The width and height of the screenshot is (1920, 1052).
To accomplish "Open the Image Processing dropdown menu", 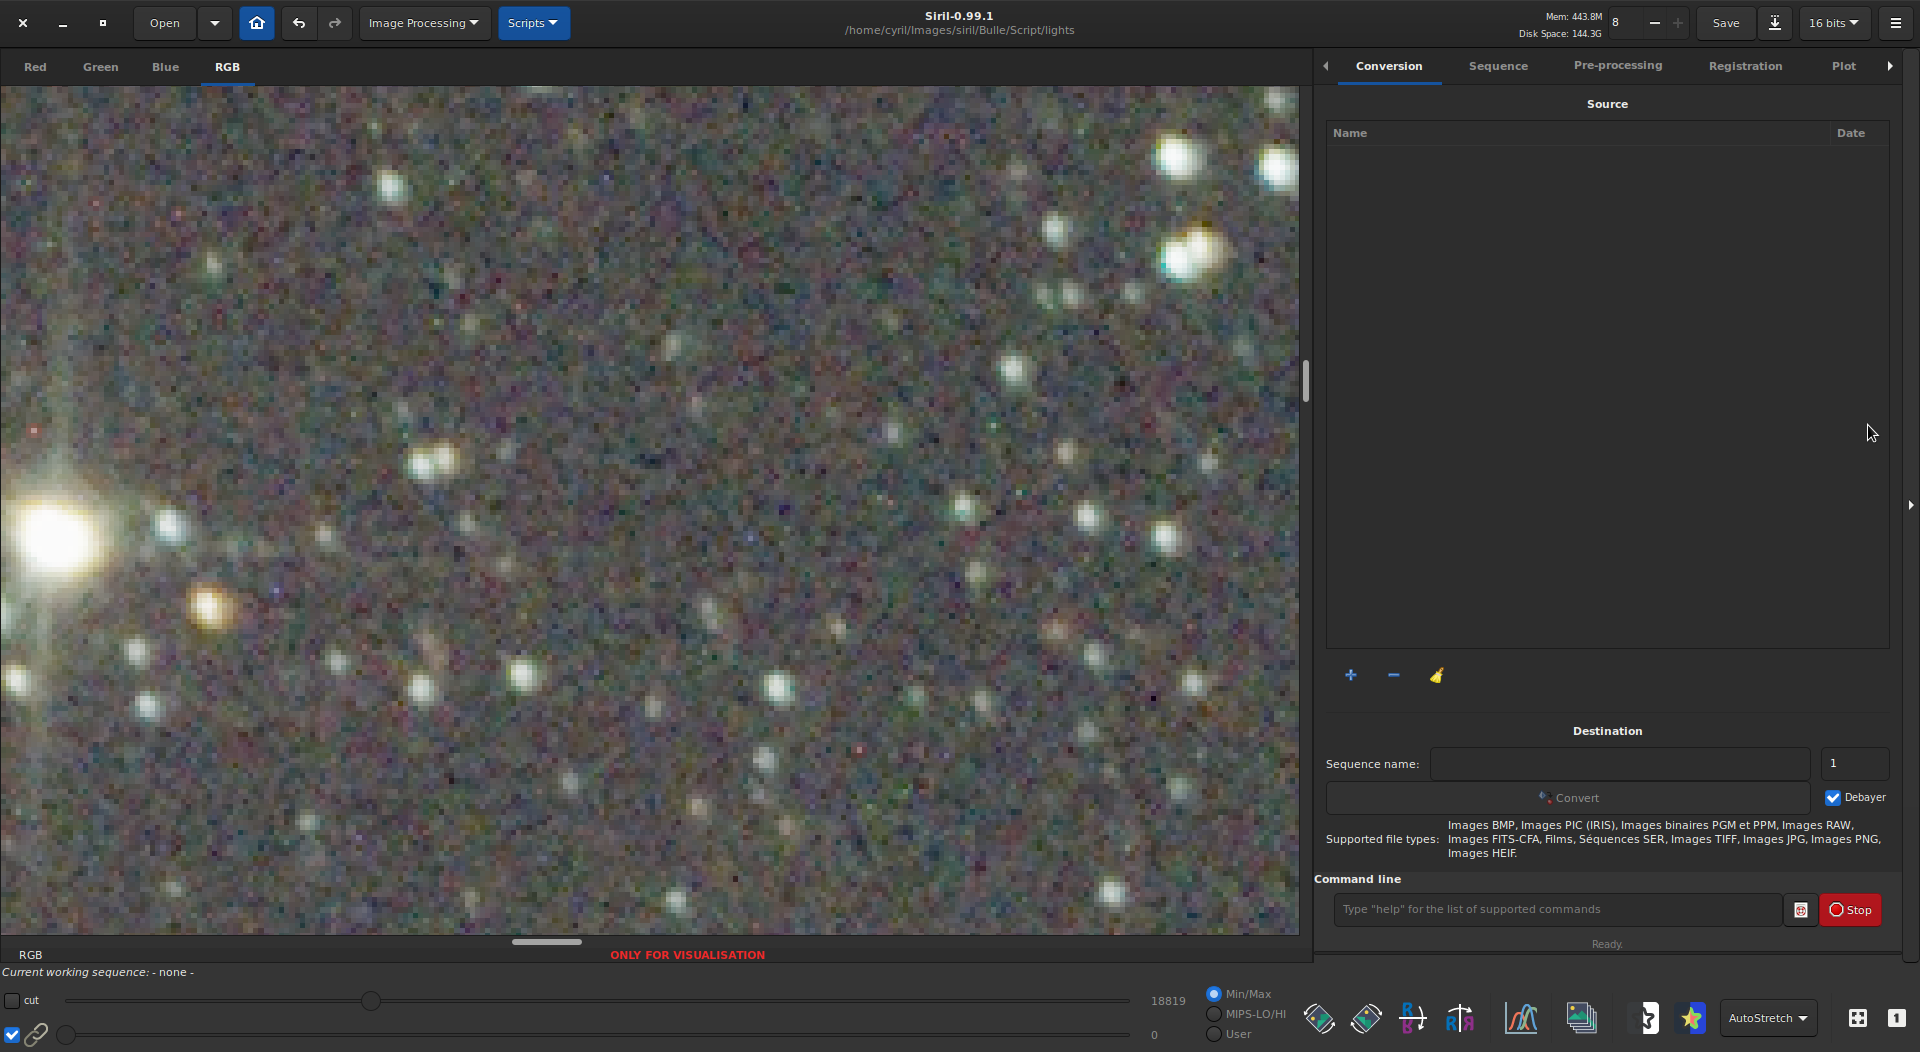I will [424, 23].
